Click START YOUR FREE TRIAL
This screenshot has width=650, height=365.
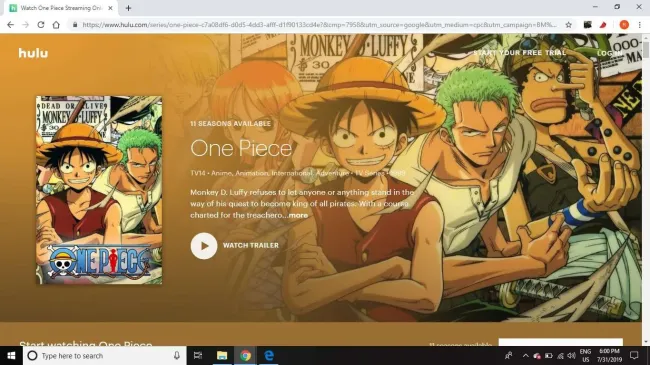pos(519,53)
